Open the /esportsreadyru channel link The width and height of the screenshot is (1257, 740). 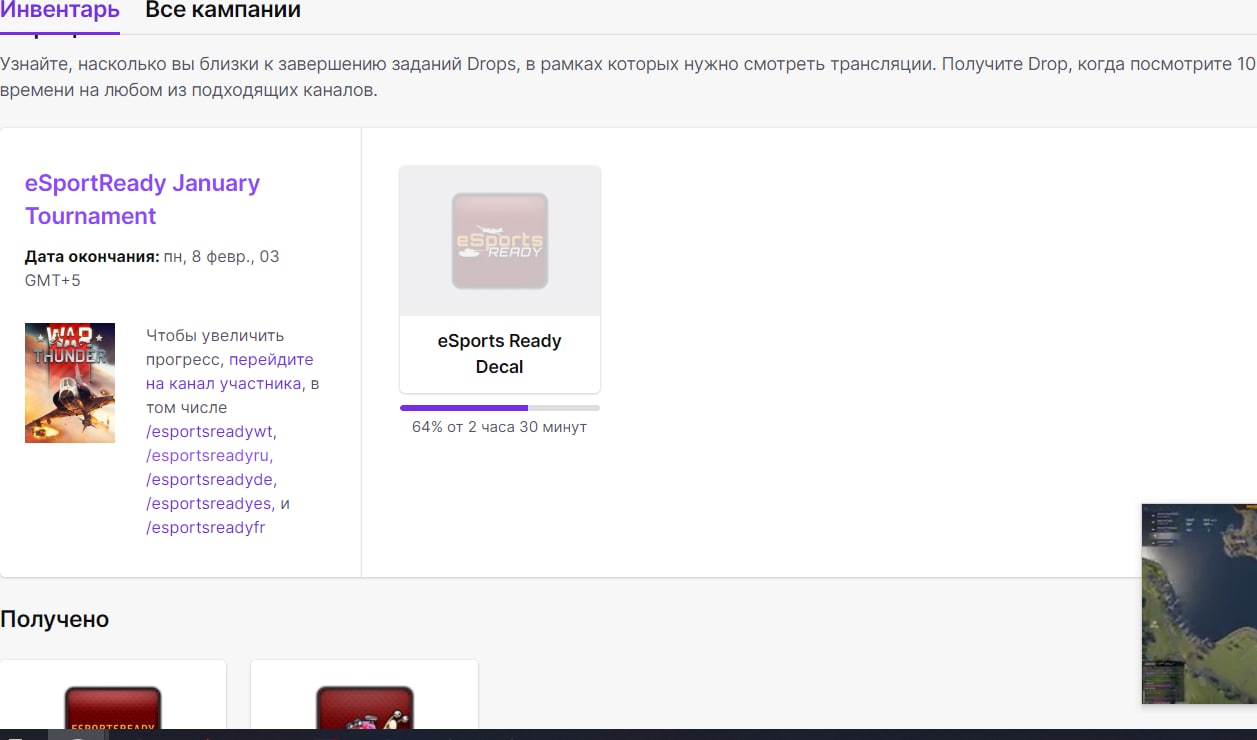[209, 456]
